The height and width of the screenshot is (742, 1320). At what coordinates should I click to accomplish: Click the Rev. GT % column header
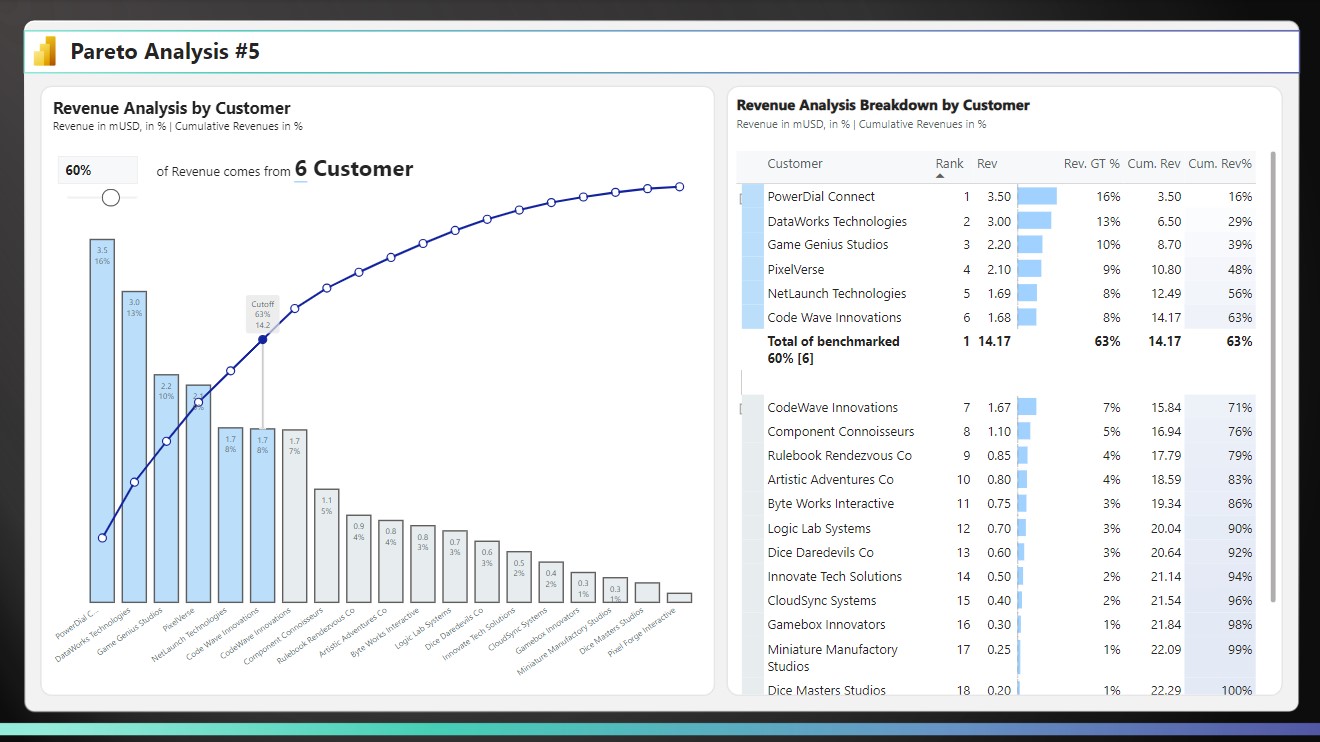click(1091, 164)
